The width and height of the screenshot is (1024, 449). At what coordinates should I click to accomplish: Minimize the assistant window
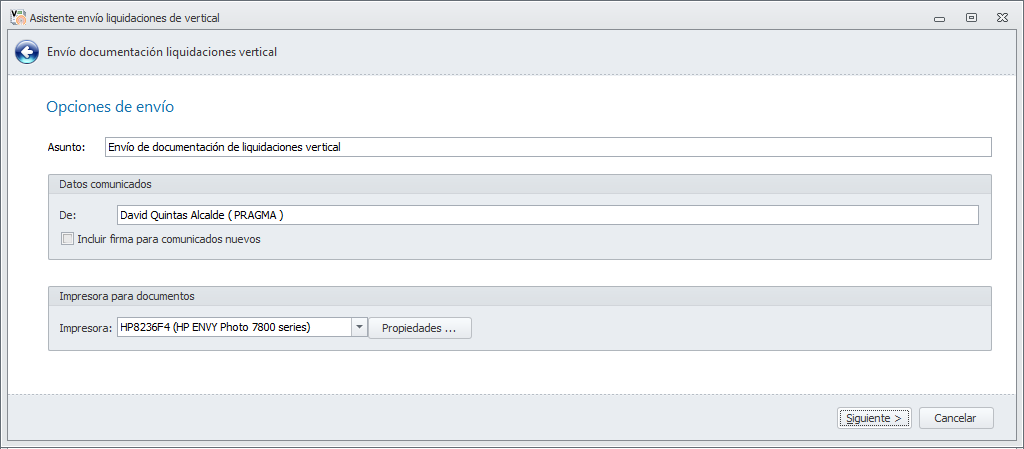[x=939, y=17]
